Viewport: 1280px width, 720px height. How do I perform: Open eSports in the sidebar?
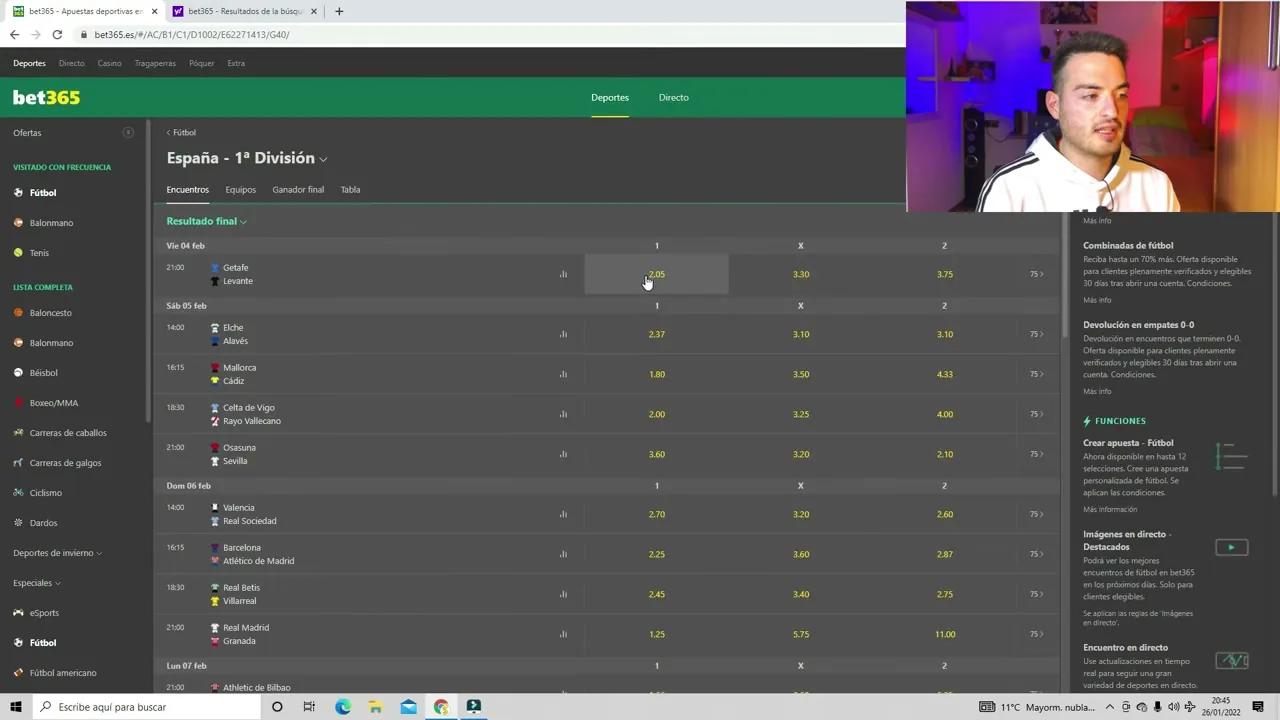(x=44, y=612)
